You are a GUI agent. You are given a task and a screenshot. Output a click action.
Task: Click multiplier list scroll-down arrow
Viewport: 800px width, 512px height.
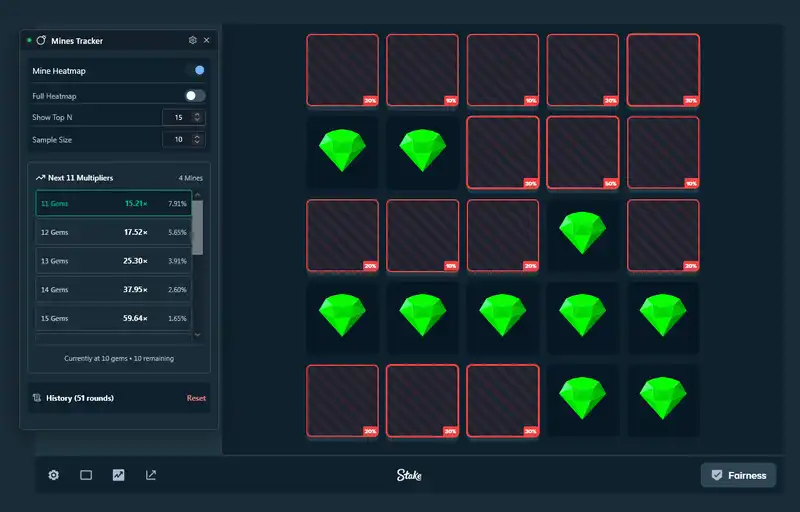(197, 335)
